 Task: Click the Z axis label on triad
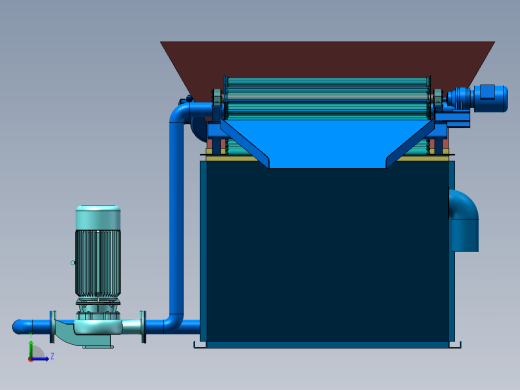pyautogui.click(x=52, y=356)
